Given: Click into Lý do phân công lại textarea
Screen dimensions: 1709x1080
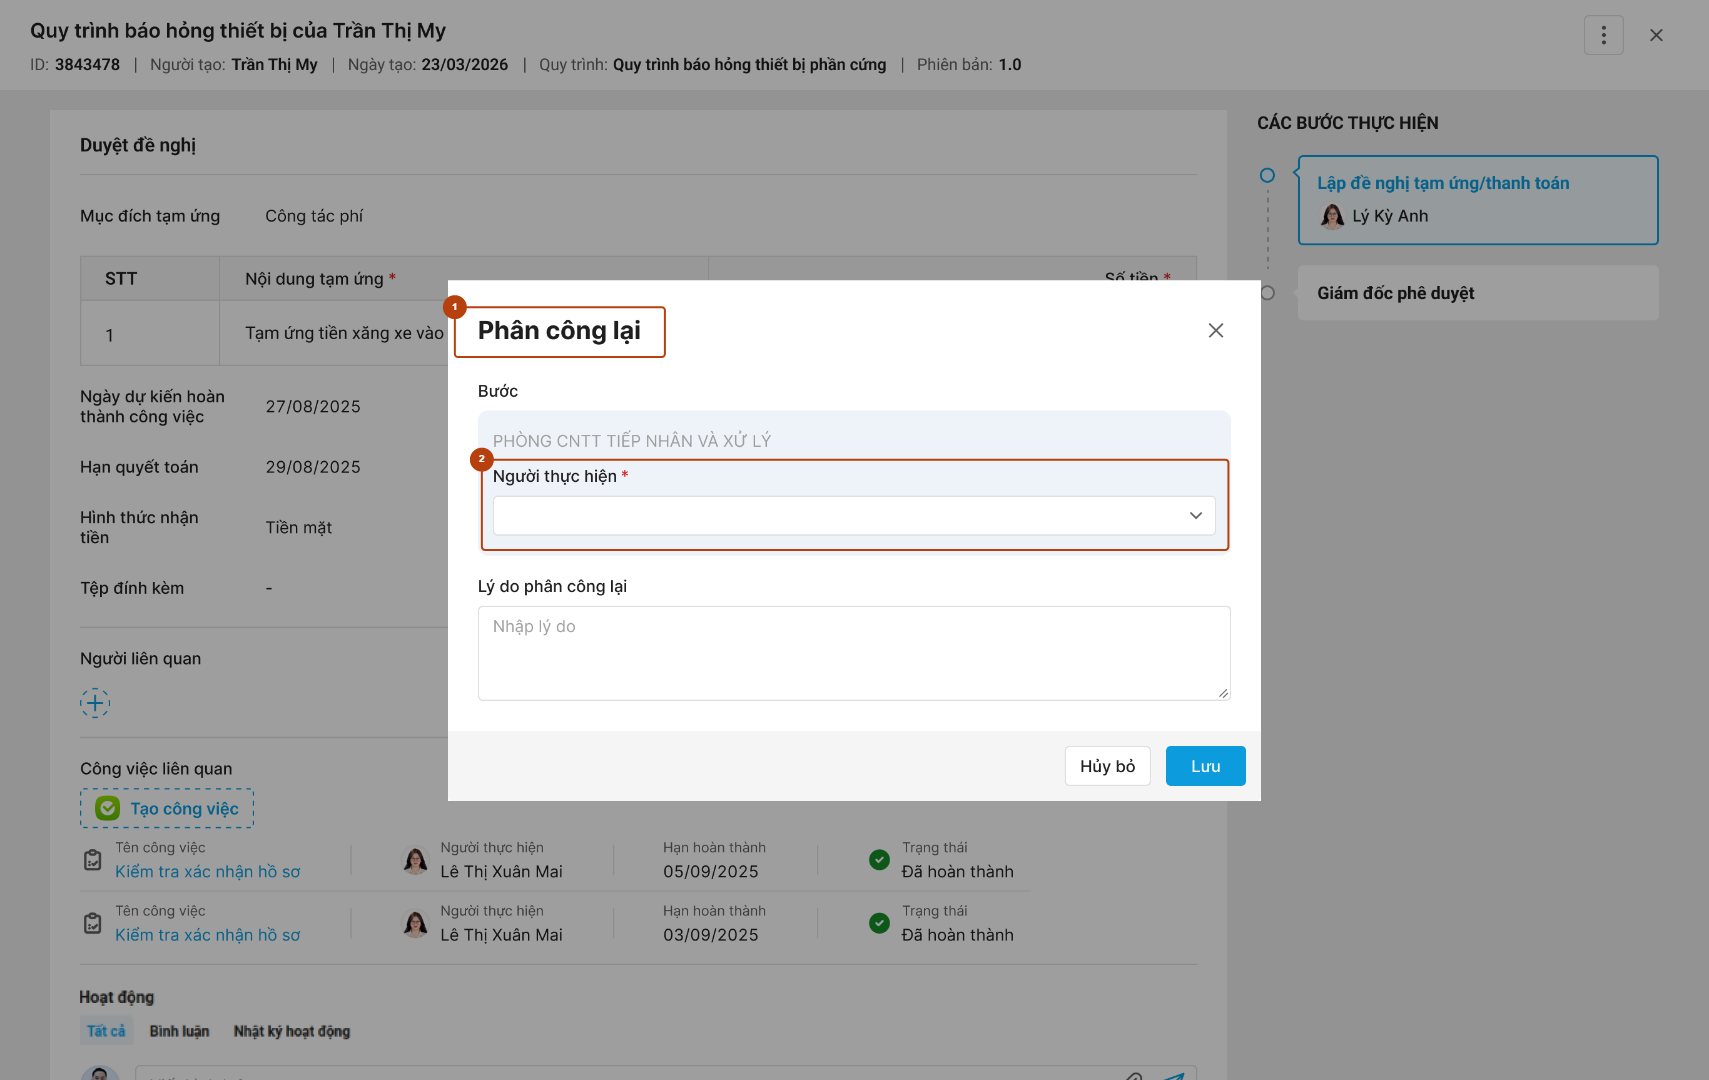Looking at the screenshot, I should (x=853, y=653).
